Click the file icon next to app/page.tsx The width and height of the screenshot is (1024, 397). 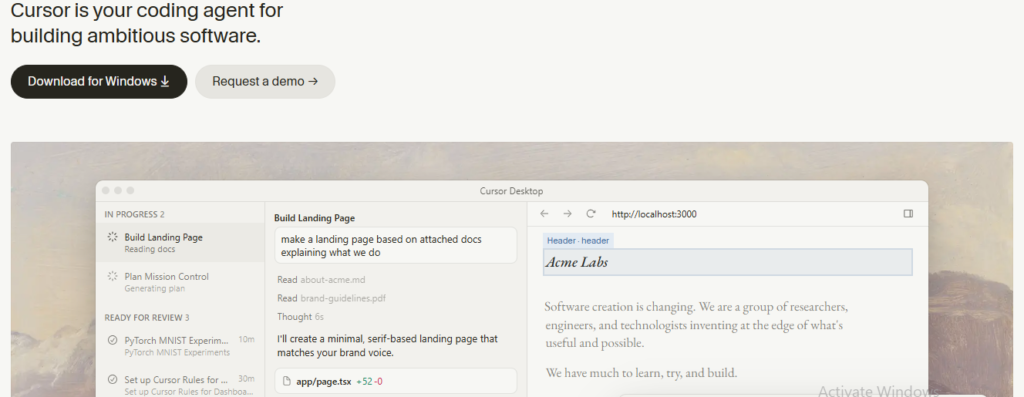pyautogui.click(x=287, y=381)
